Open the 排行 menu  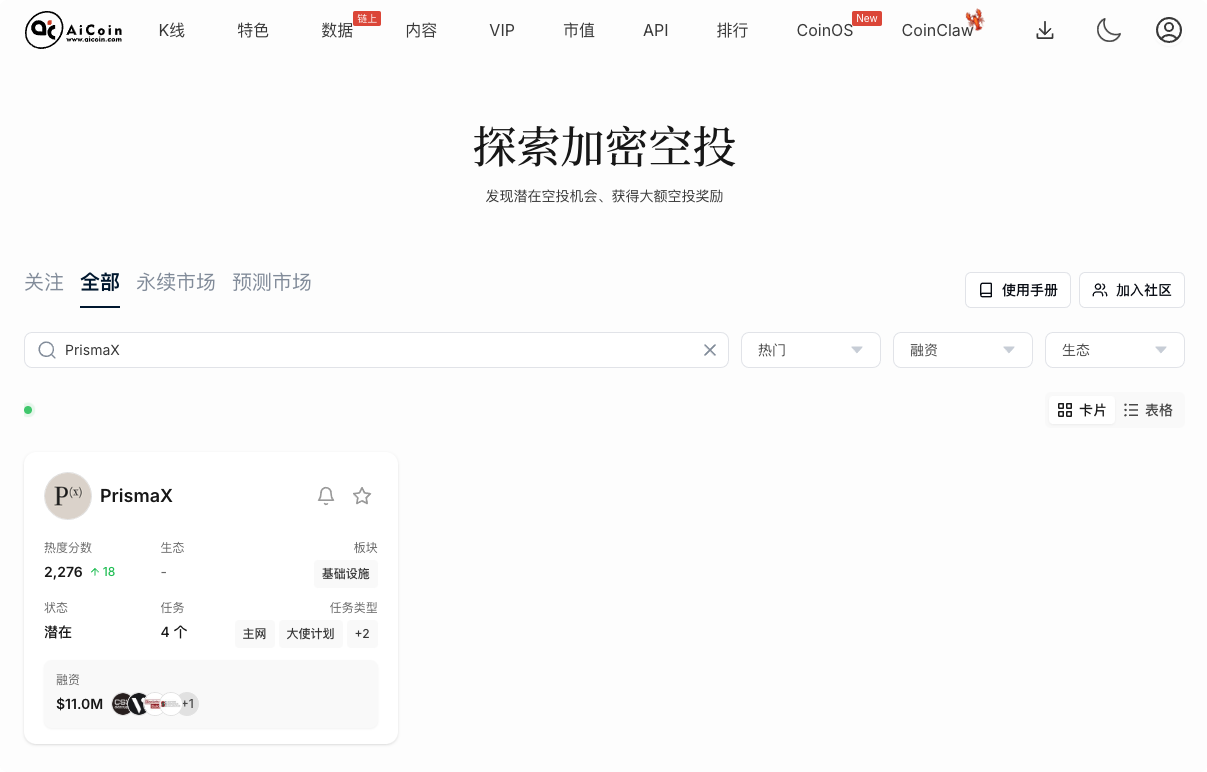733,30
